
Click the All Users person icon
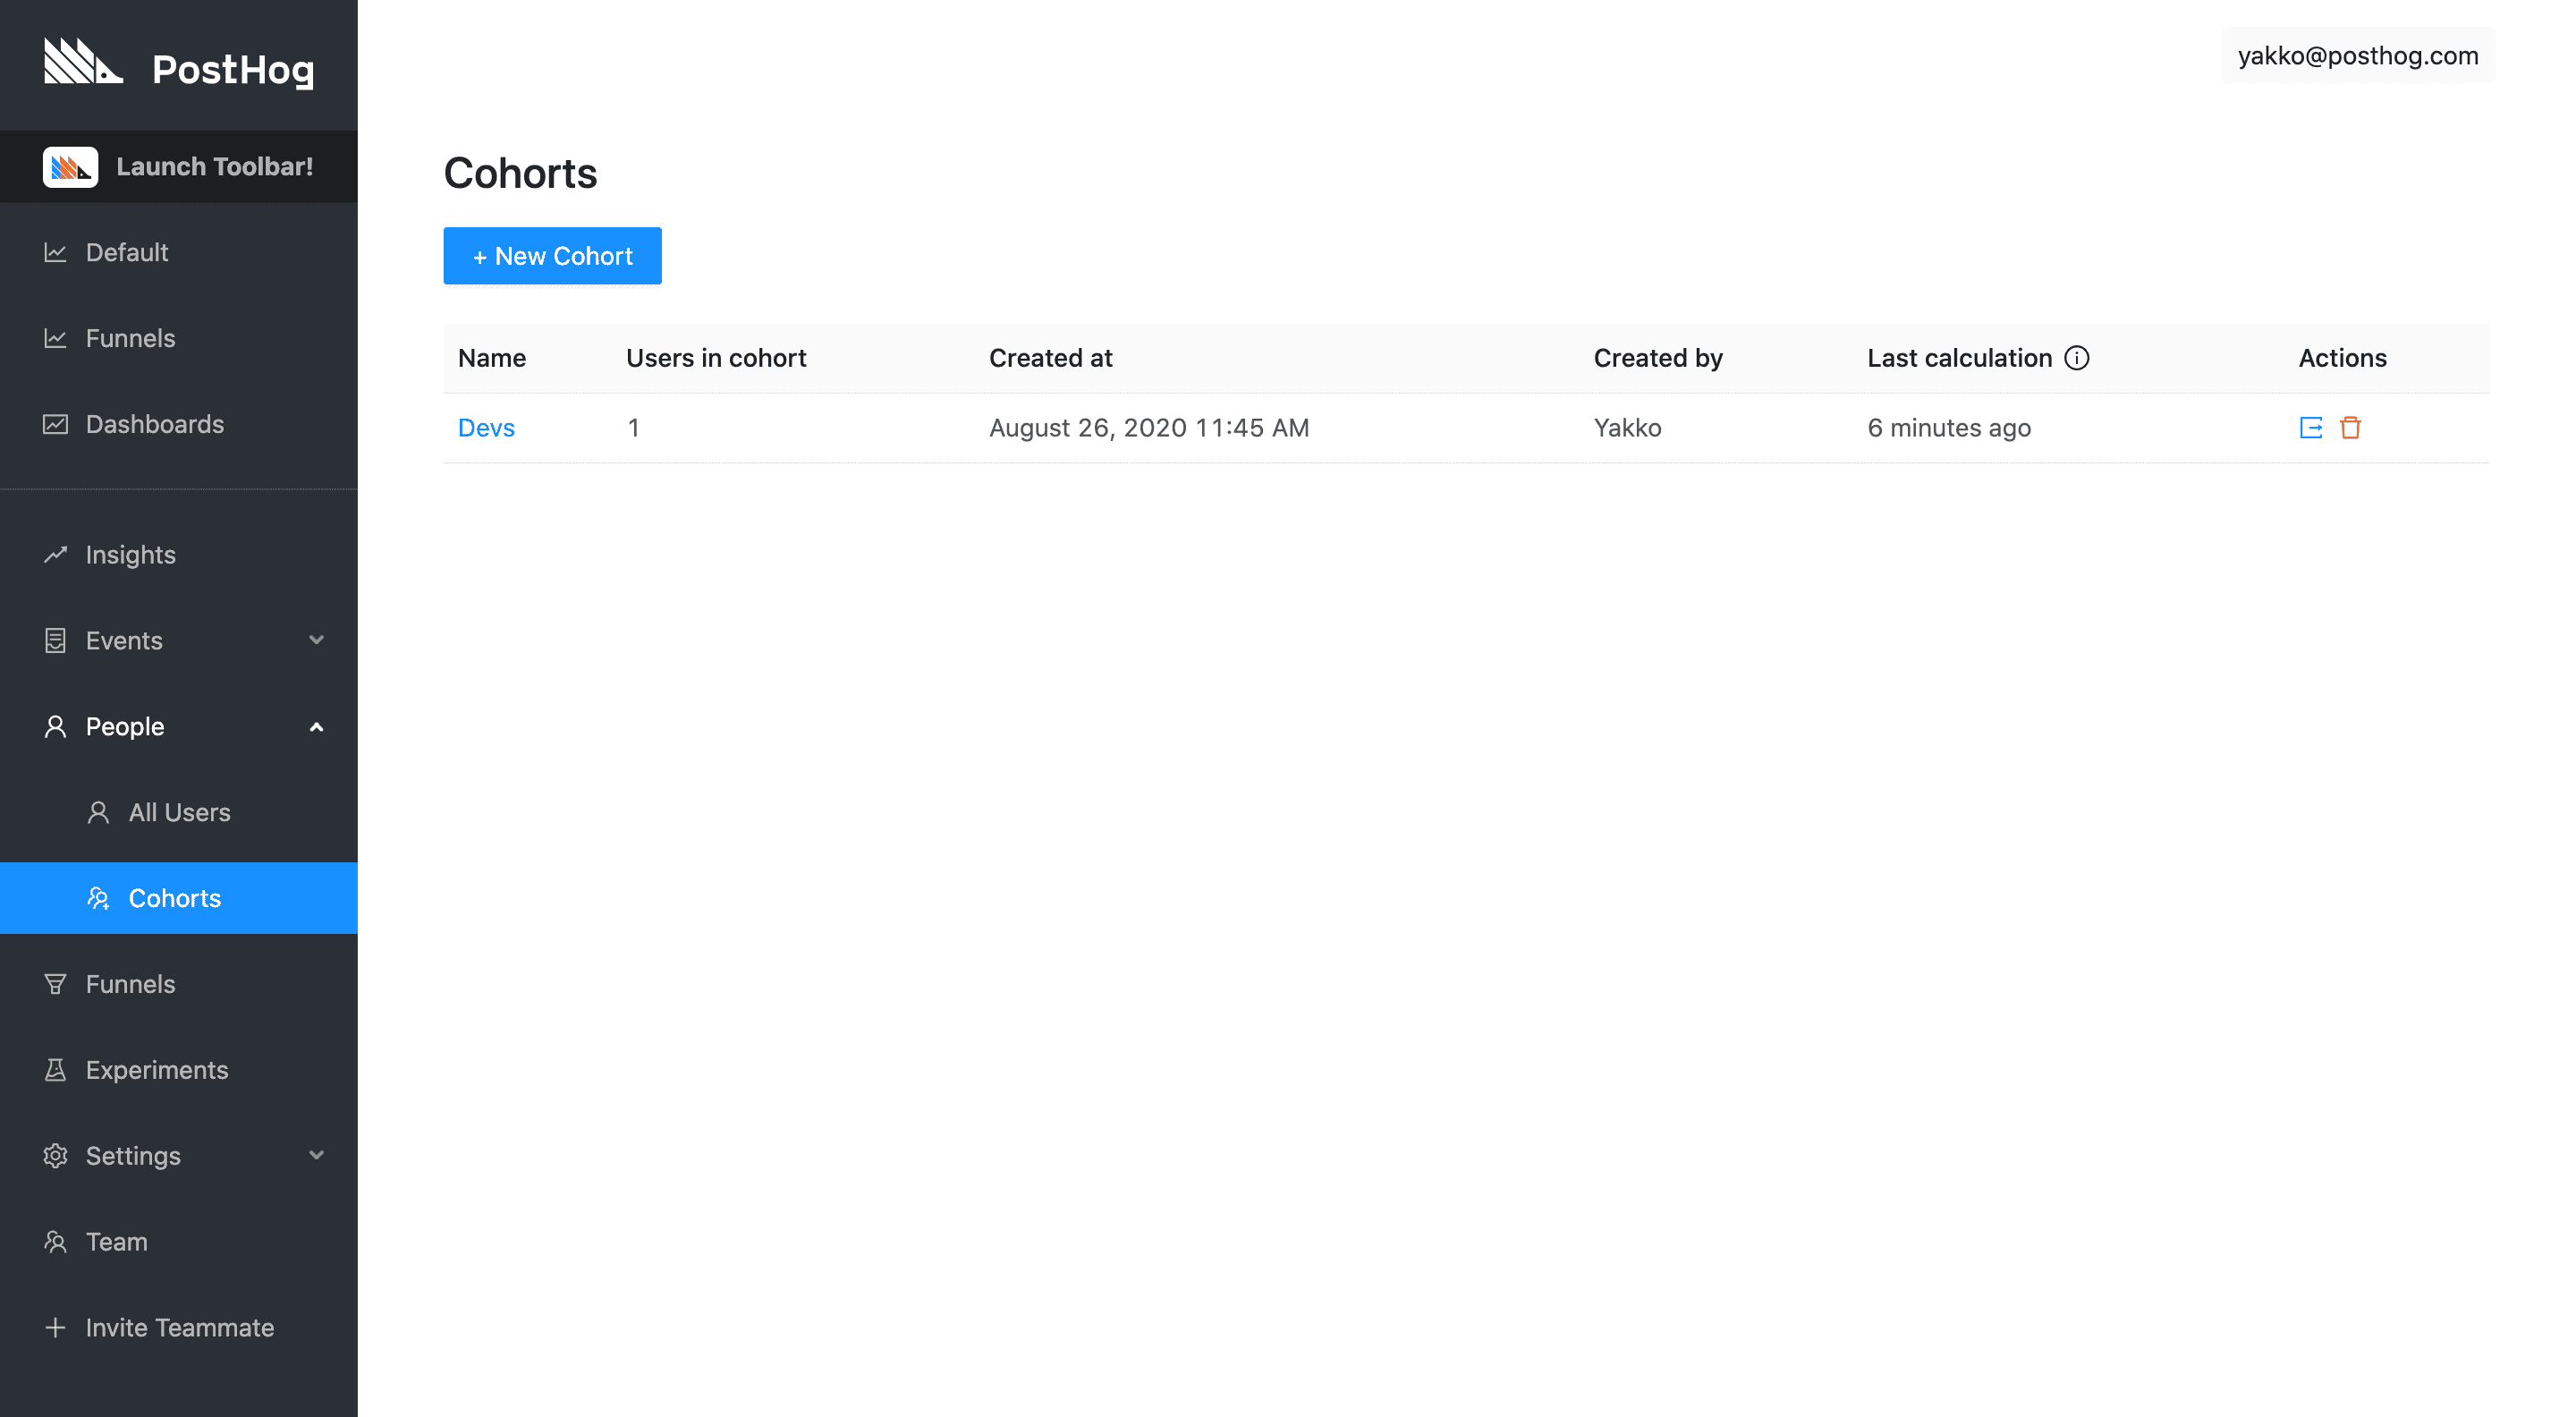[x=98, y=812]
